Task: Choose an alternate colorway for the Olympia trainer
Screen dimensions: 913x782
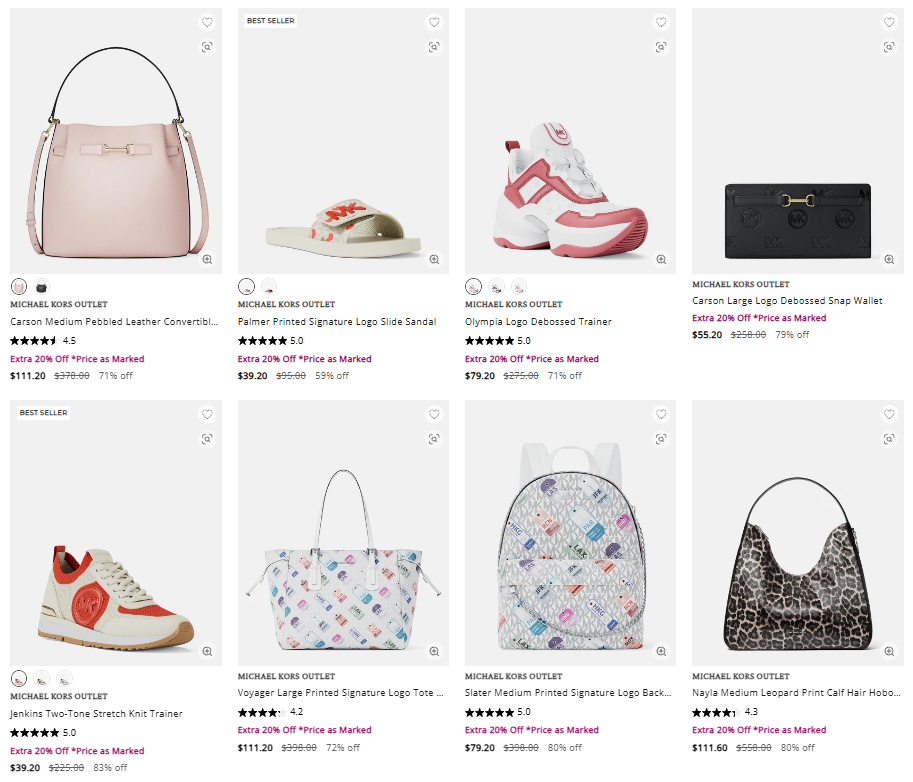Action: (x=495, y=285)
